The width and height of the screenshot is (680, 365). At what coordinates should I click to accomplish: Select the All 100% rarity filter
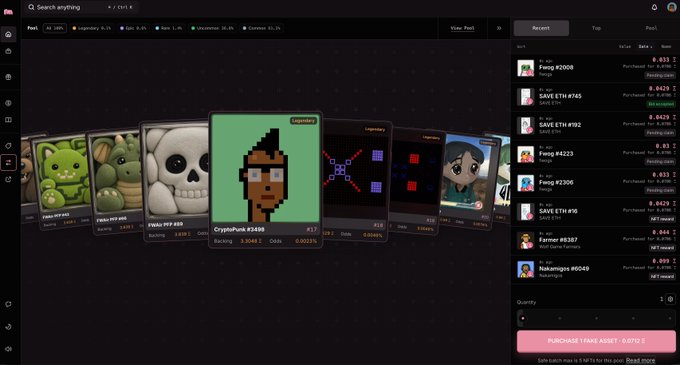click(55, 28)
